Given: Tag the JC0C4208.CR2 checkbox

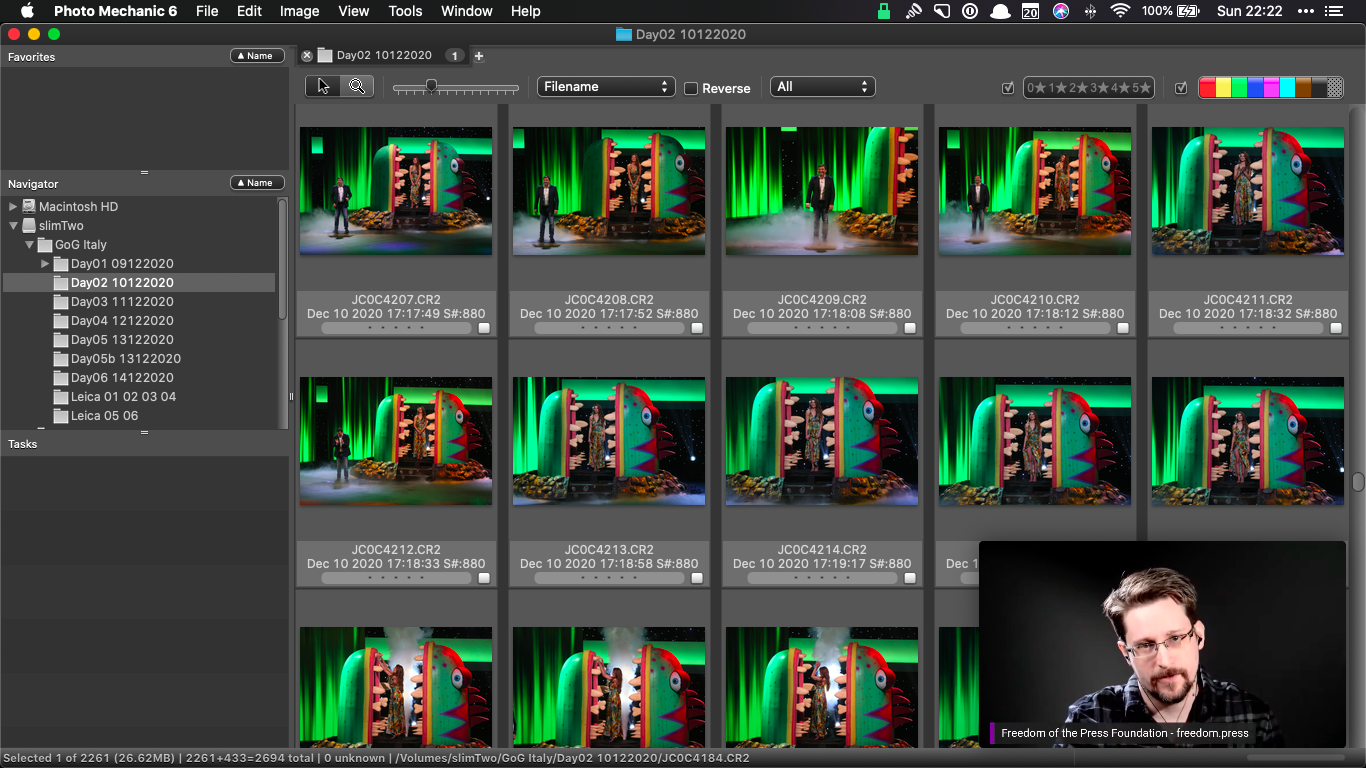Looking at the screenshot, I should coord(697,327).
